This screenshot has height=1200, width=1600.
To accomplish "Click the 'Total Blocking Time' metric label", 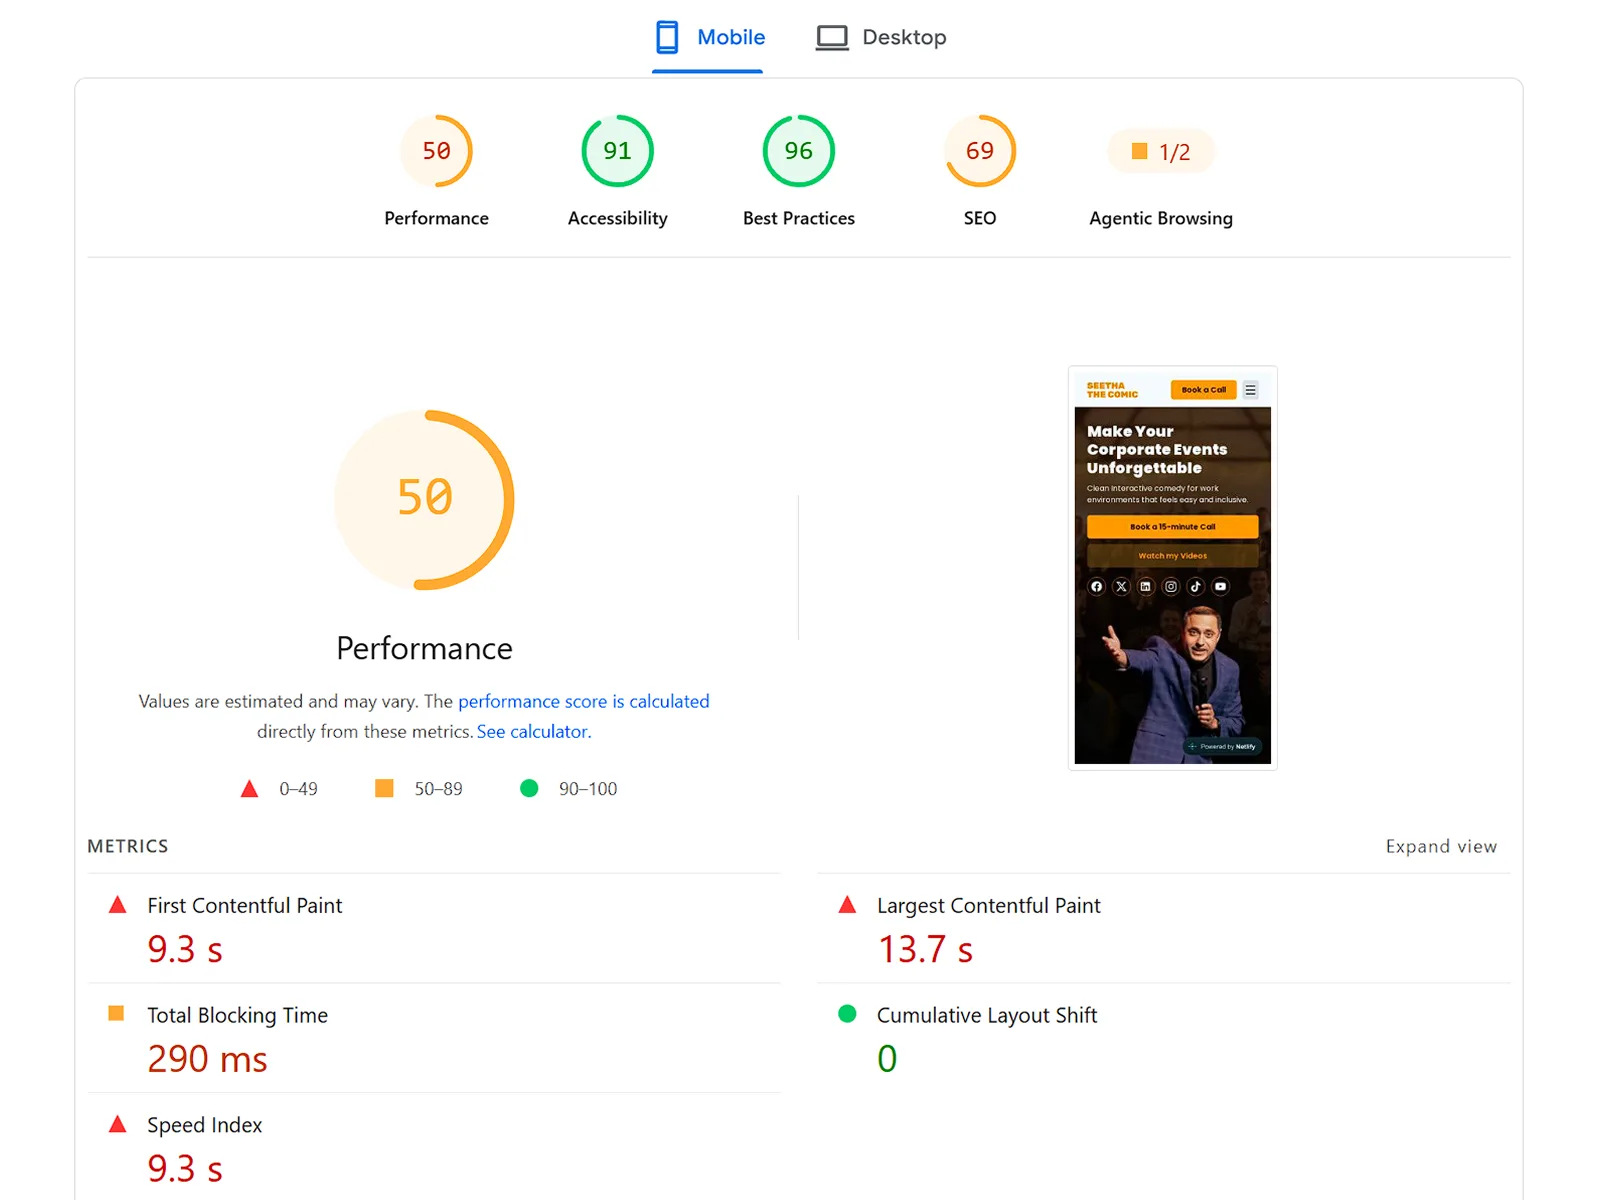I will 237,1015.
